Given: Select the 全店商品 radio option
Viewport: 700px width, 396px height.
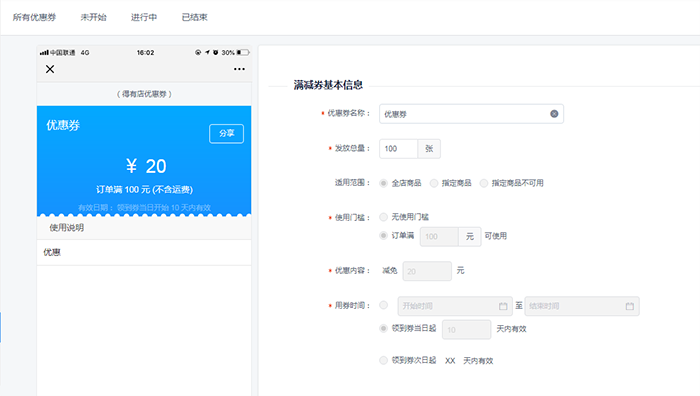Looking at the screenshot, I should [x=383, y=183].
